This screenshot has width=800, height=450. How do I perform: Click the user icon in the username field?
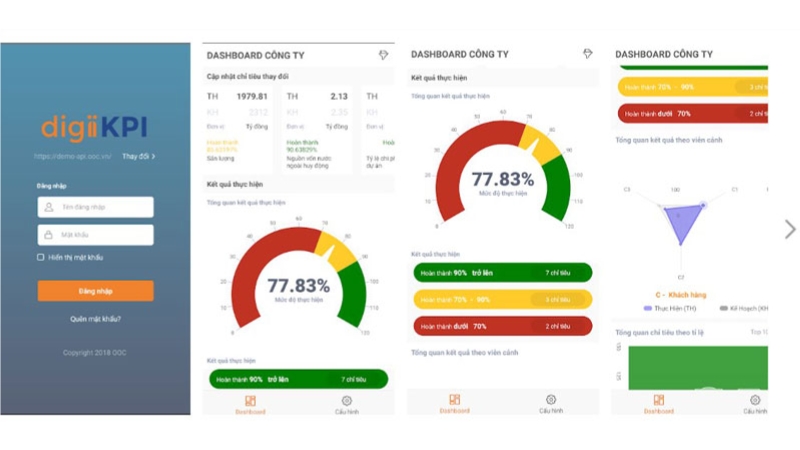(47, 207)
